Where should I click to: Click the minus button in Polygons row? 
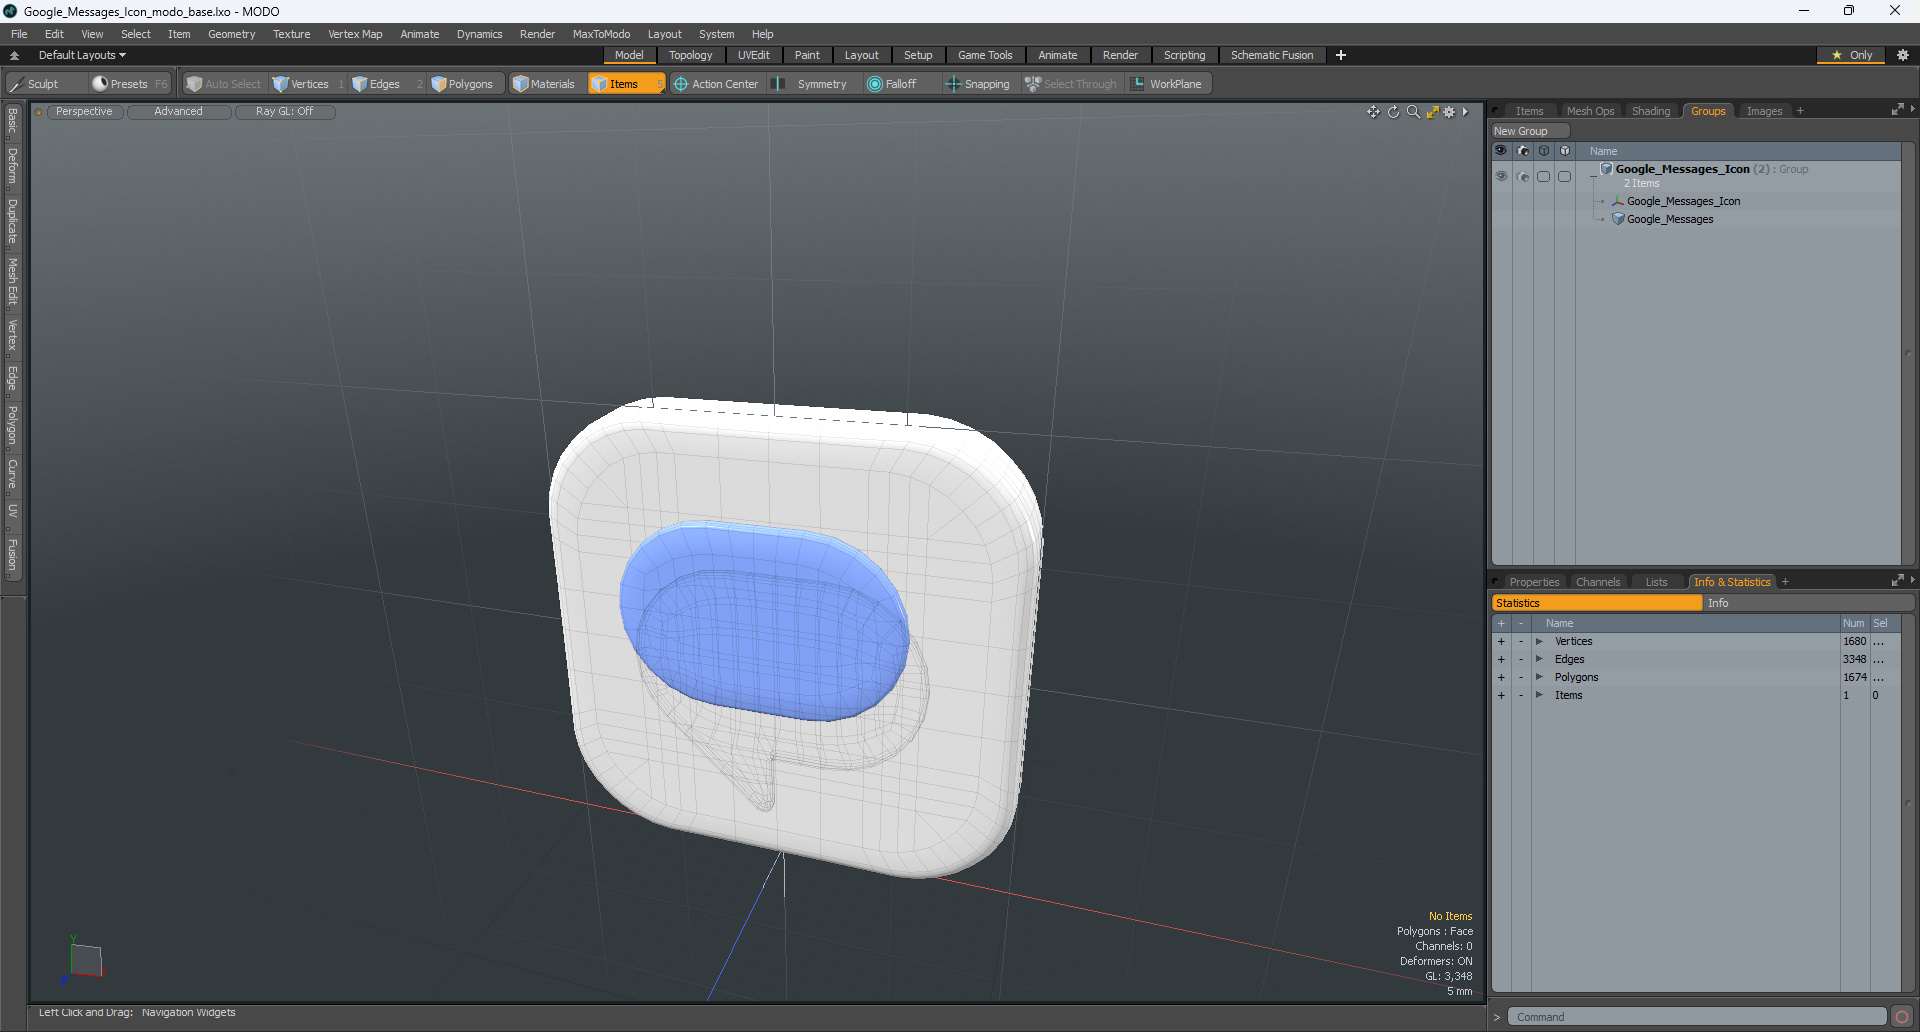(x=1521, y=677)
